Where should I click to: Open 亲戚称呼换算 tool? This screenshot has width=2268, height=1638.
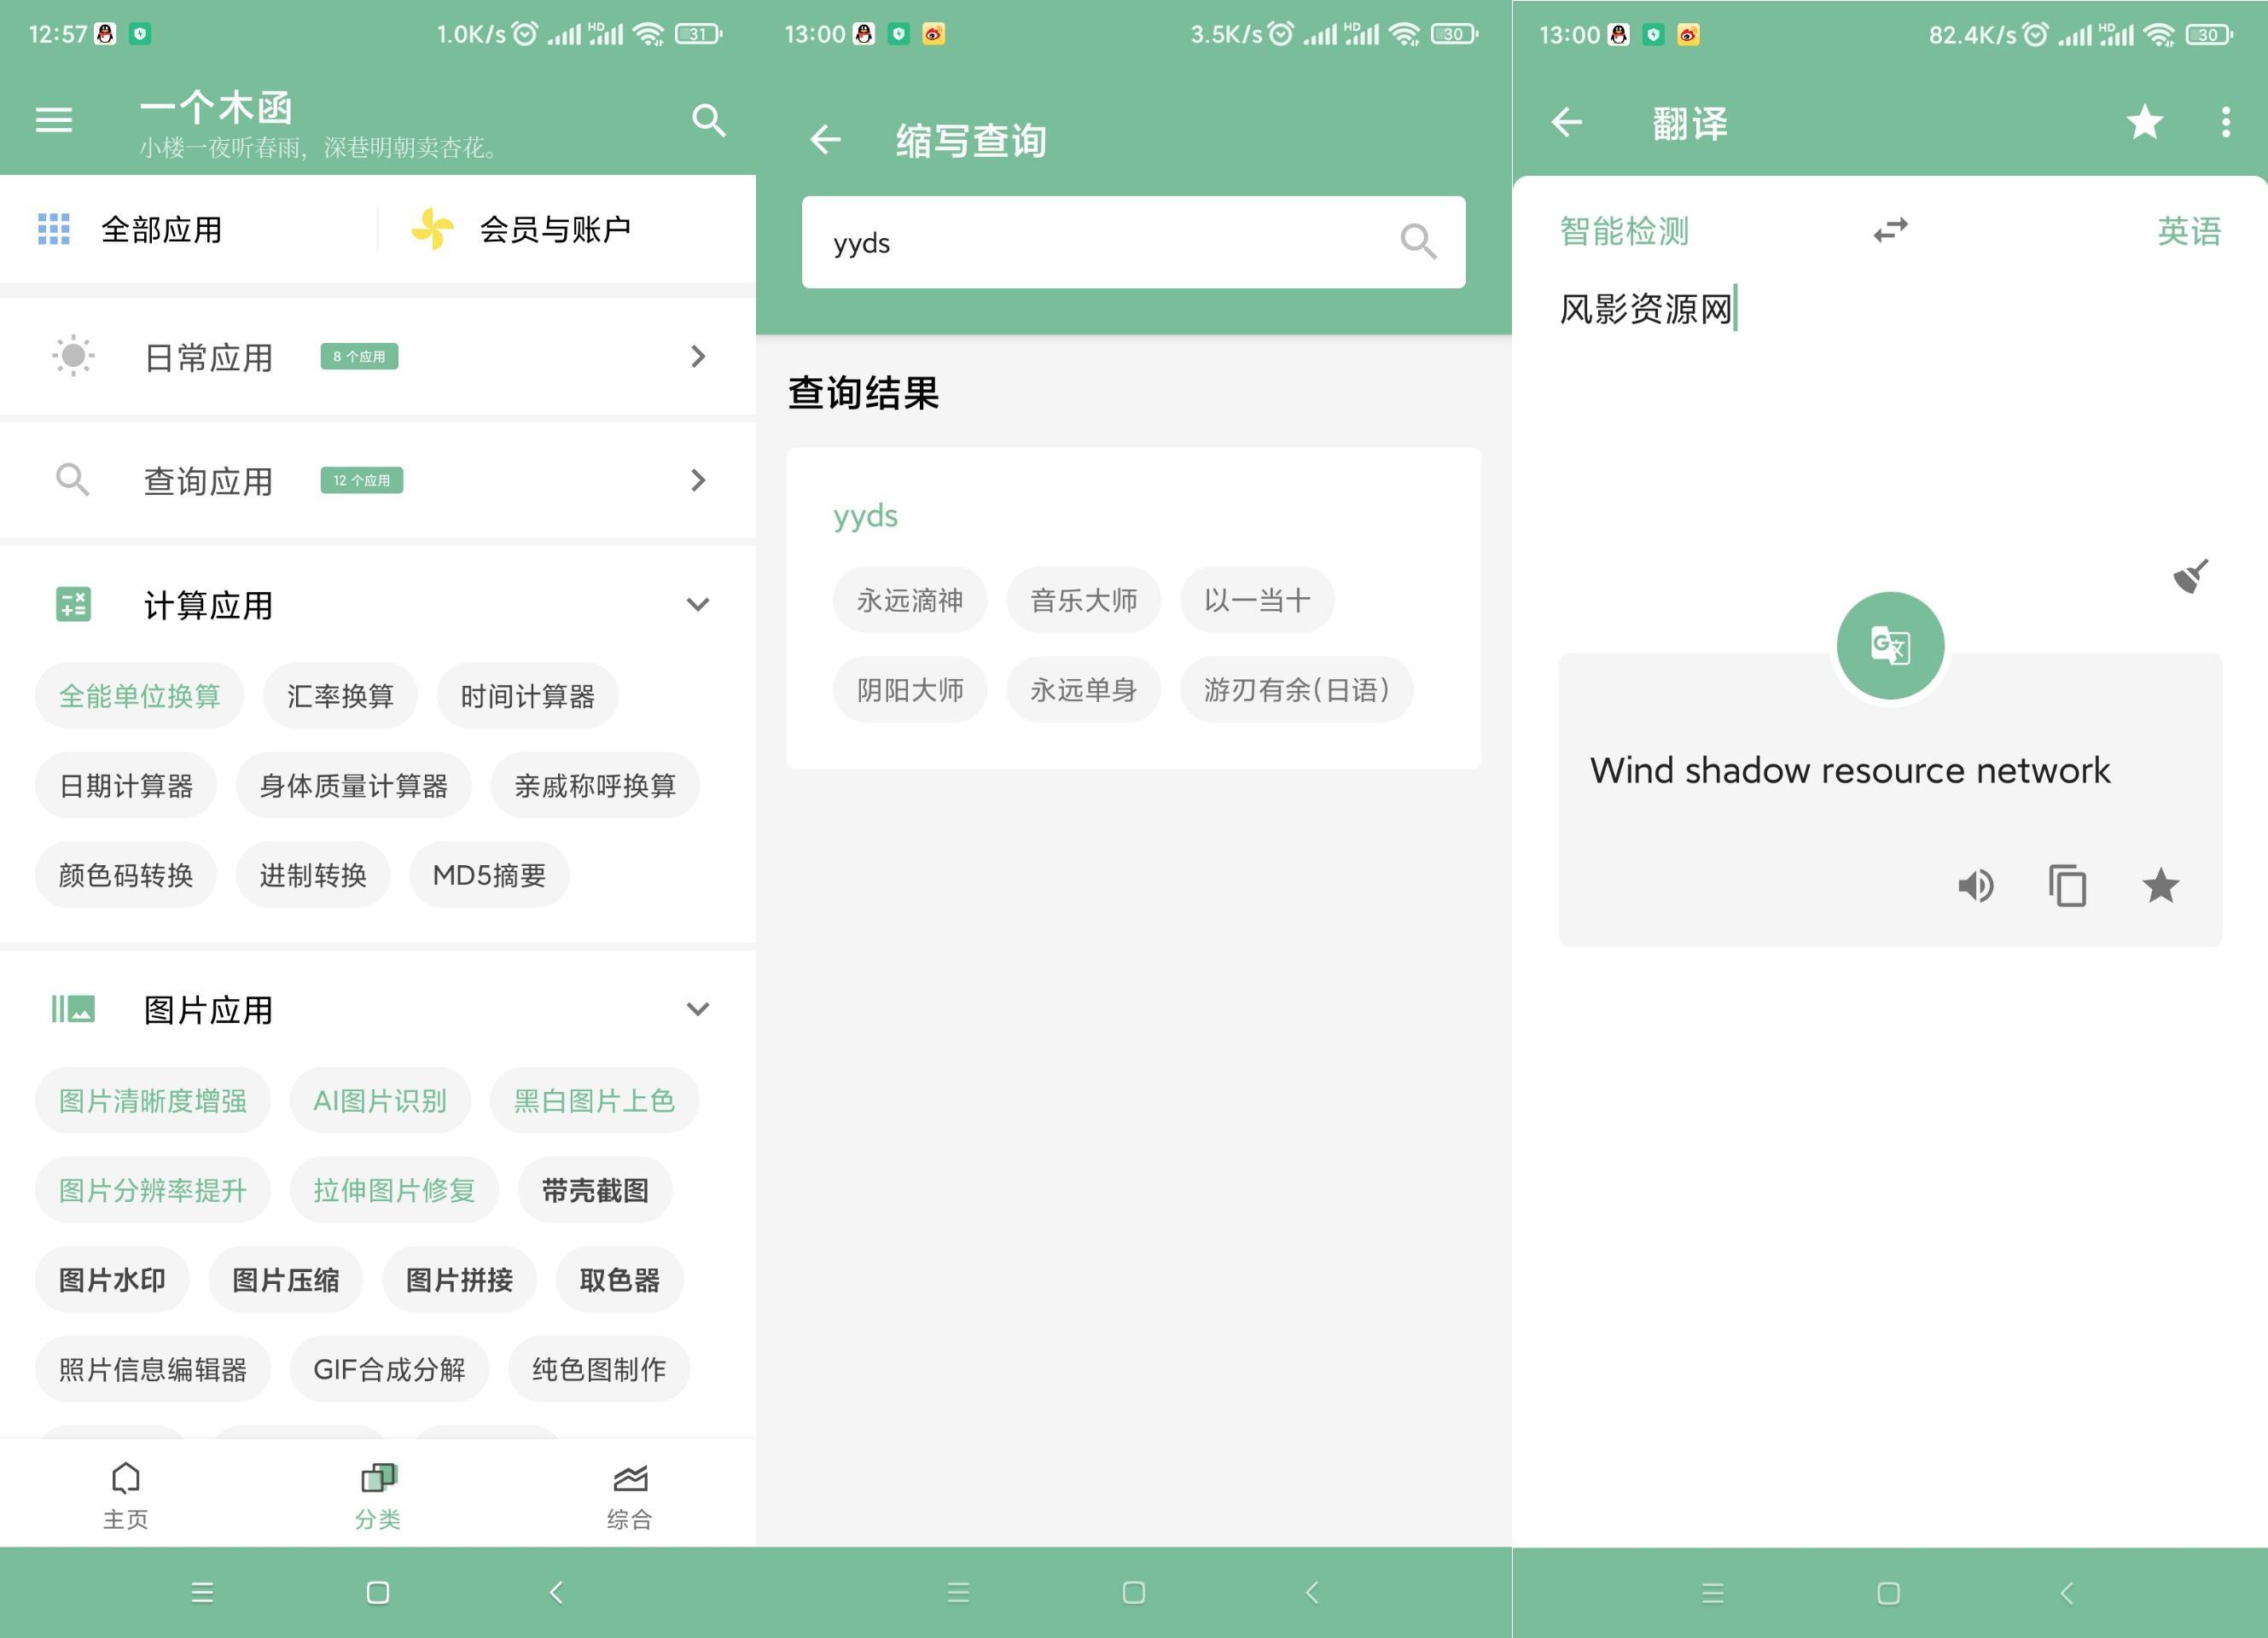[595, 785]
